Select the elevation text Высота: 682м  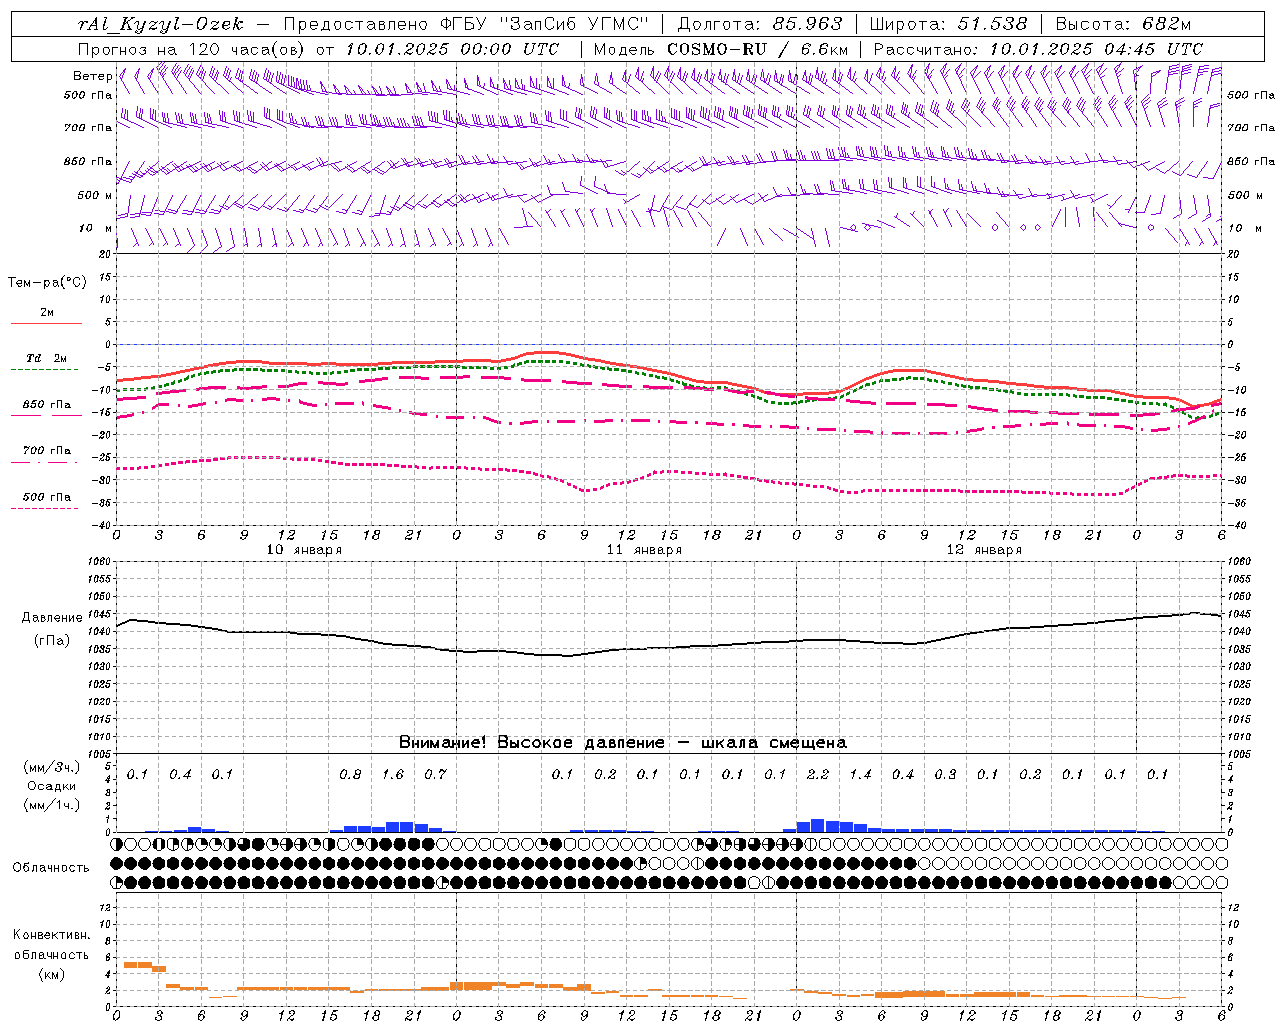click(1124, 24)
